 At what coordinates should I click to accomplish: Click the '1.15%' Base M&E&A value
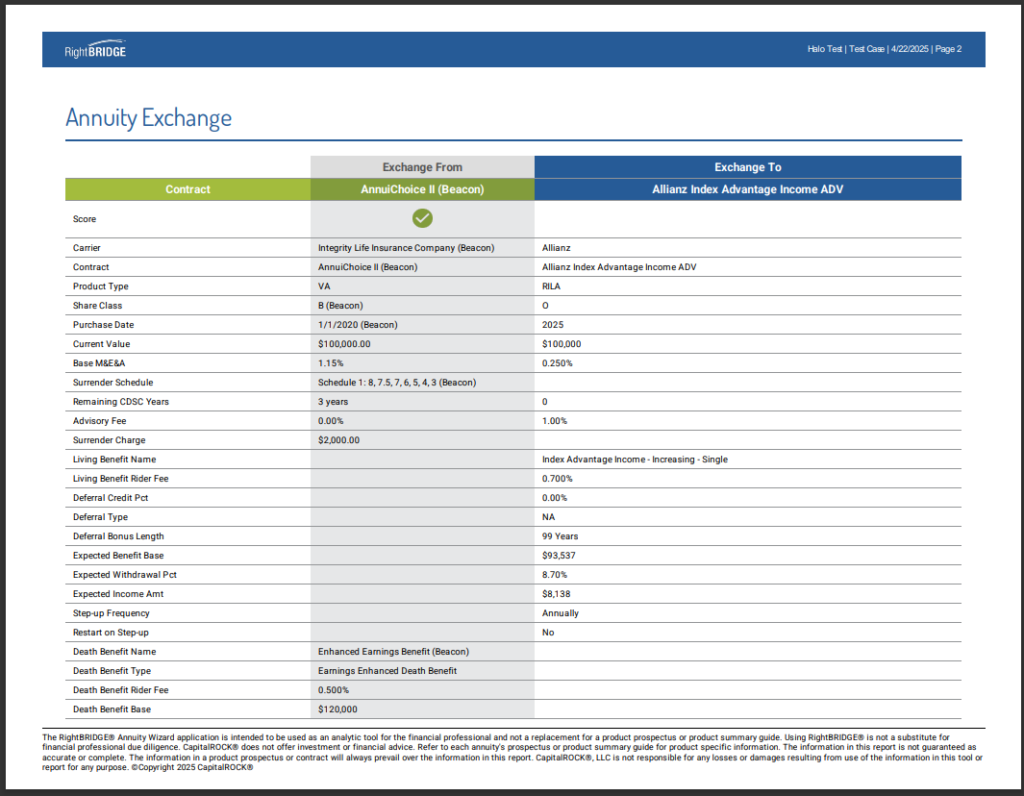click(x=330, y=363)
